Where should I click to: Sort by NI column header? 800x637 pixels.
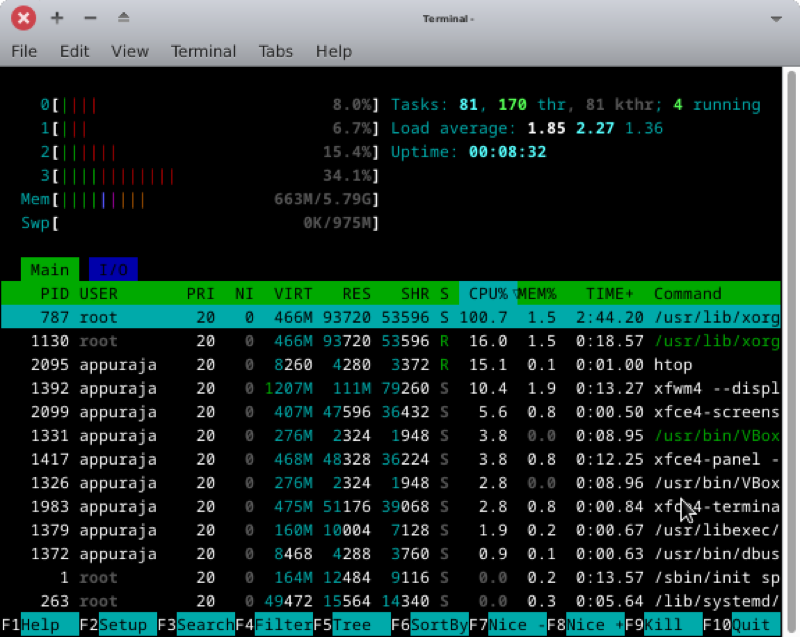pyautogui.click(x=244, y=294)
